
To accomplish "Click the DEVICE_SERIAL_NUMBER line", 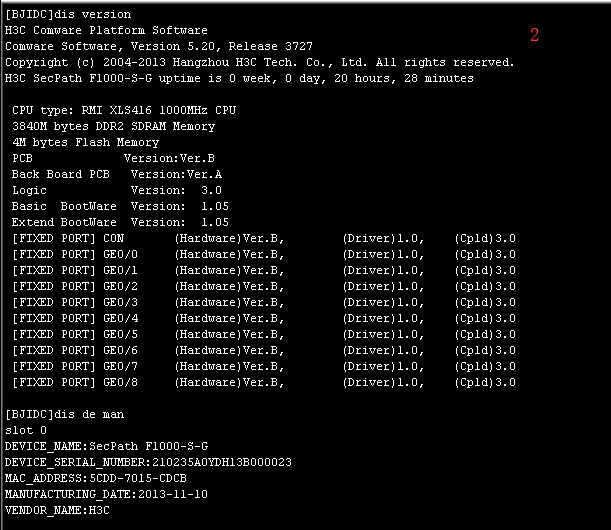I will (148, 462).
